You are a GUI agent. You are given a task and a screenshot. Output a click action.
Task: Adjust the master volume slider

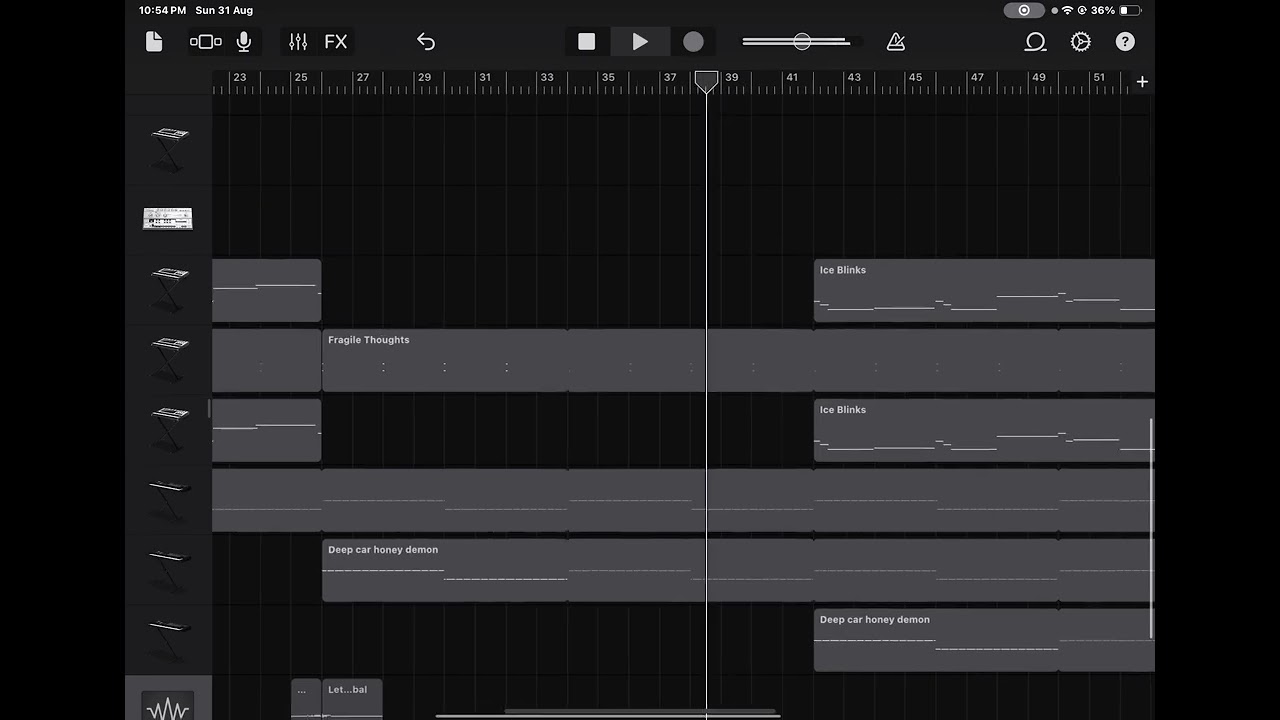click(x=802, y=41)
